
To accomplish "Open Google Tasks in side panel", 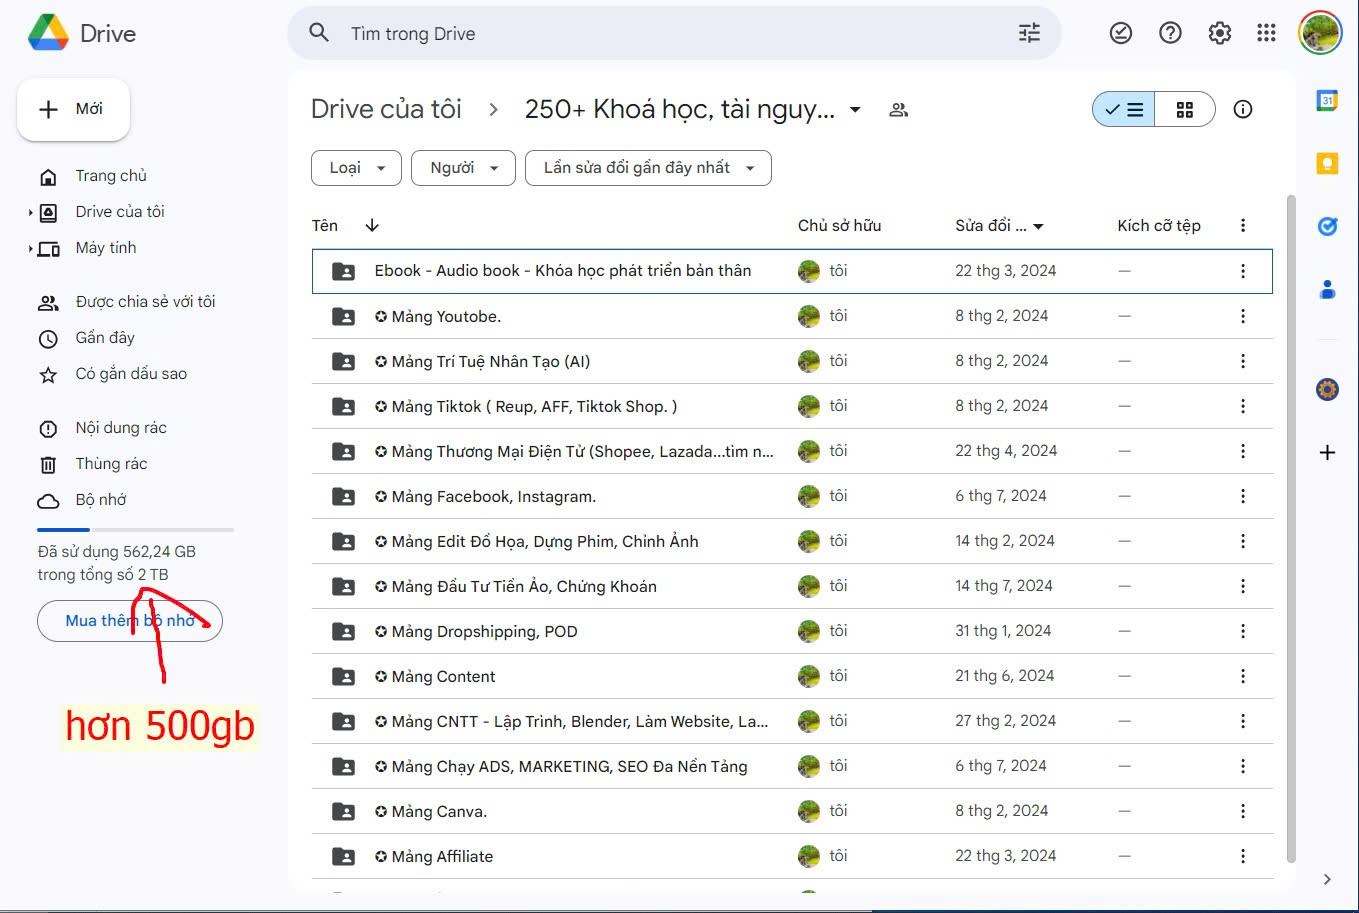I will click(x=1327, y=226).
